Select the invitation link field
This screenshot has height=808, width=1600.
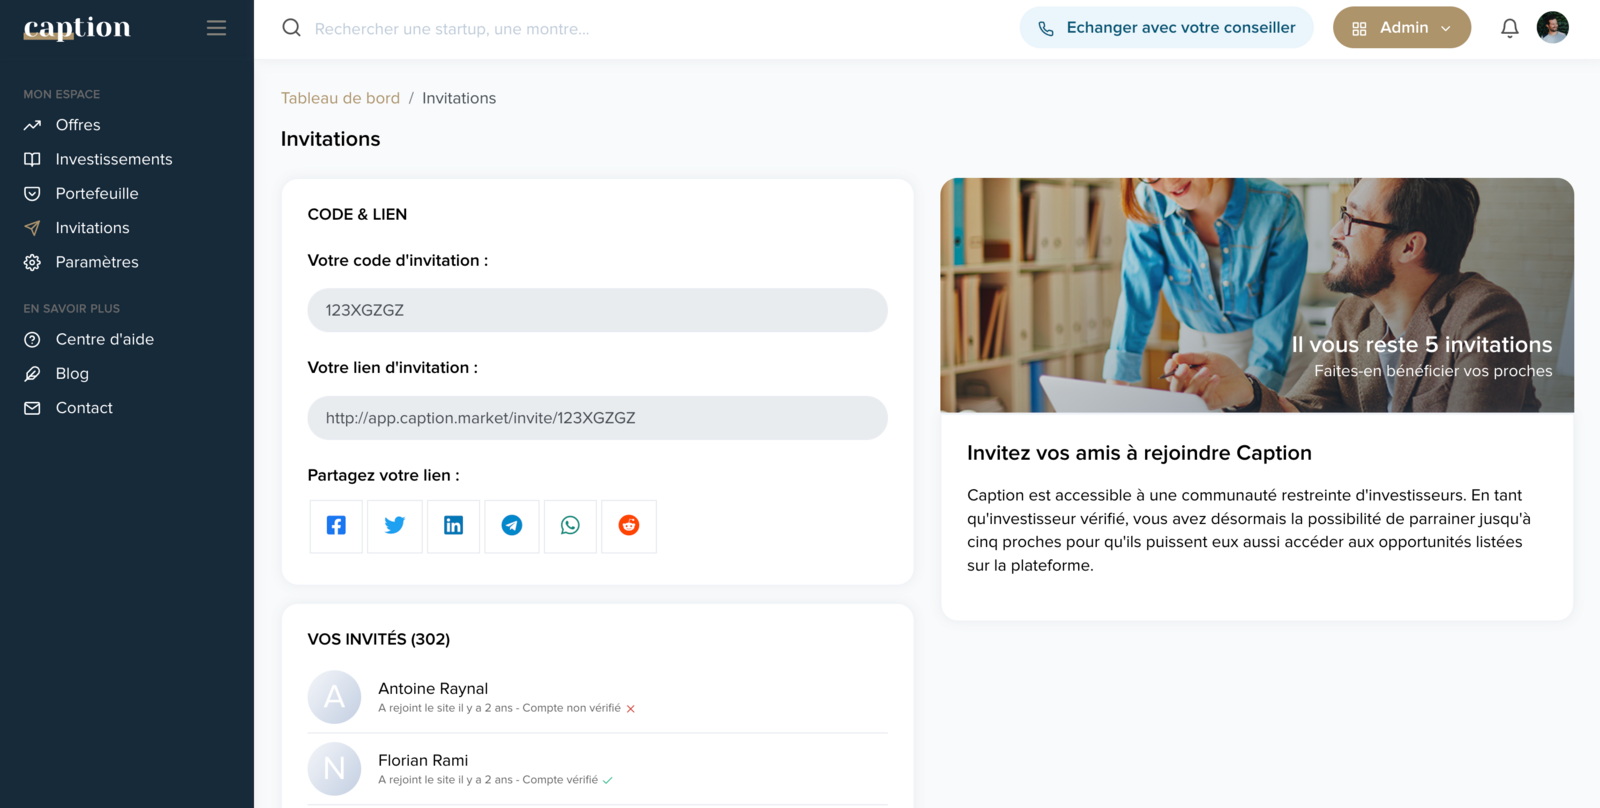click(597, 418)
